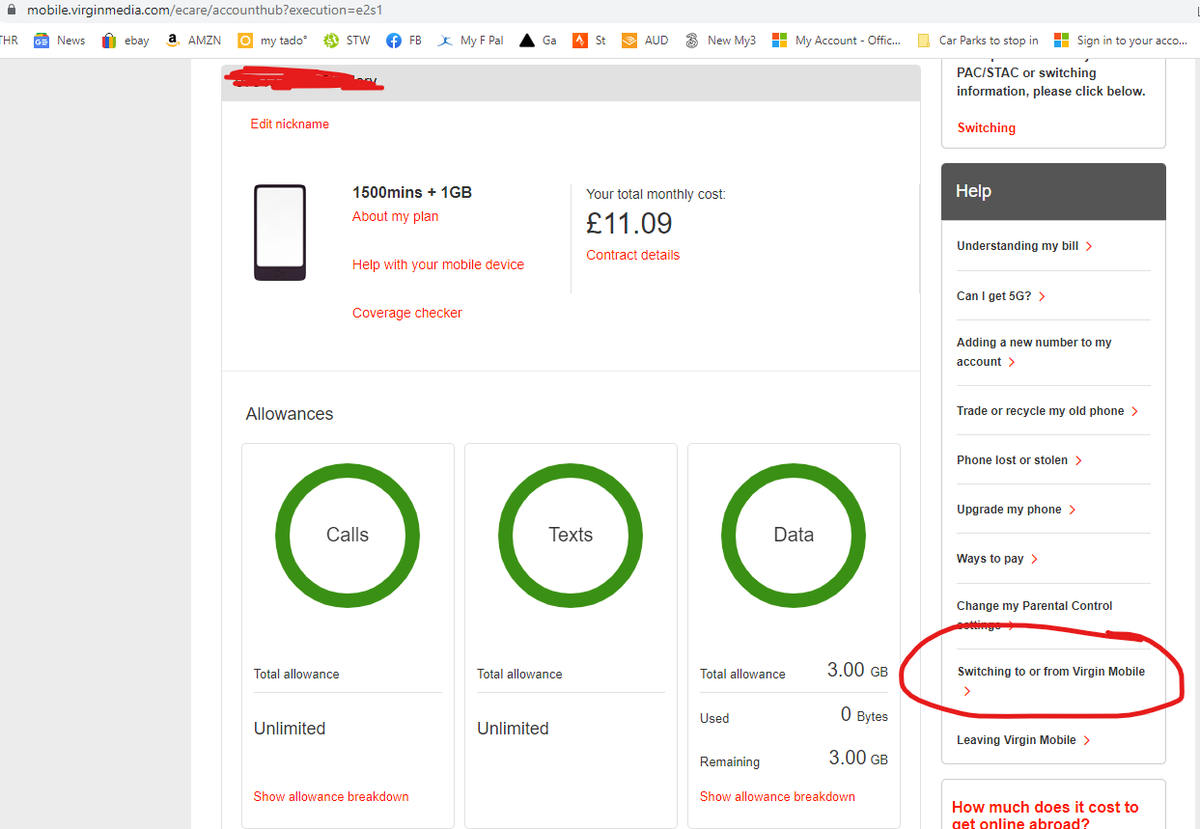This screenshot has height=829, width=1200.
Task: Show allowance breakdown under Calls
Action: pos(331,797)
